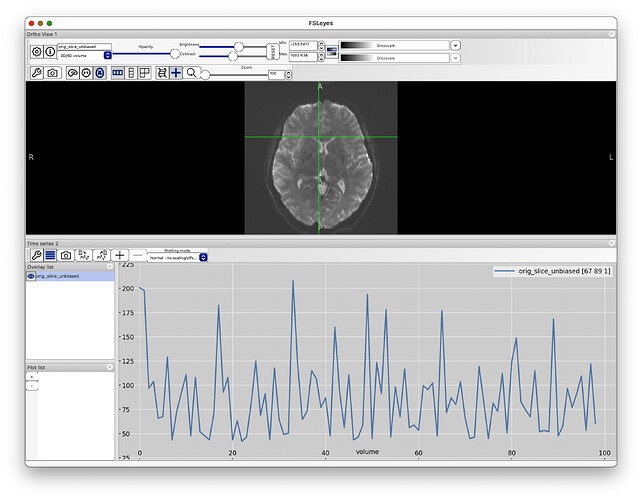Toggle coronal canvas visibility
Viewport: 642px width, 500px height.
(86, 73)
